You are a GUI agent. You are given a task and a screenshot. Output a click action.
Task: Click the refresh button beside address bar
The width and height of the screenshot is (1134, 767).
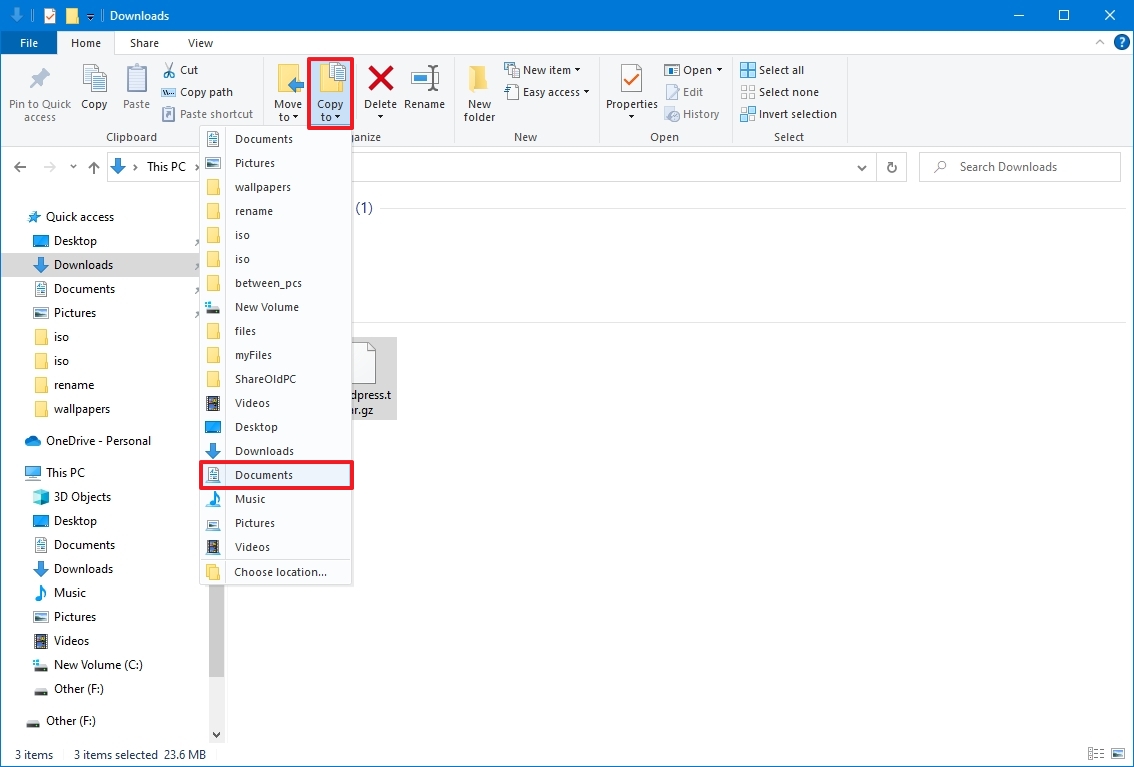(892, 167)
